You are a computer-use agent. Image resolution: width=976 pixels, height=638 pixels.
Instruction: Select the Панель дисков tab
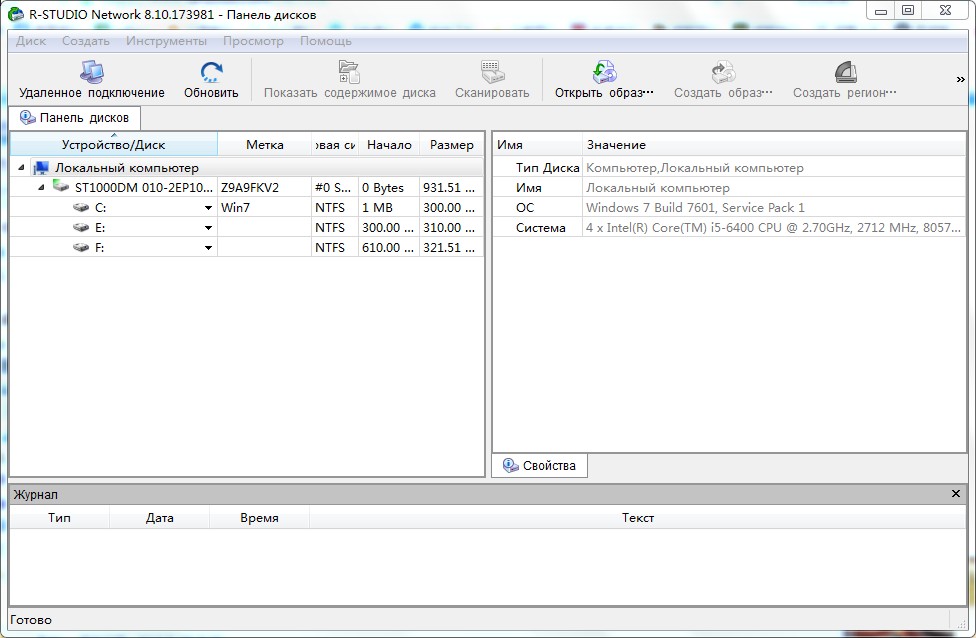click(x=75, y=118)
